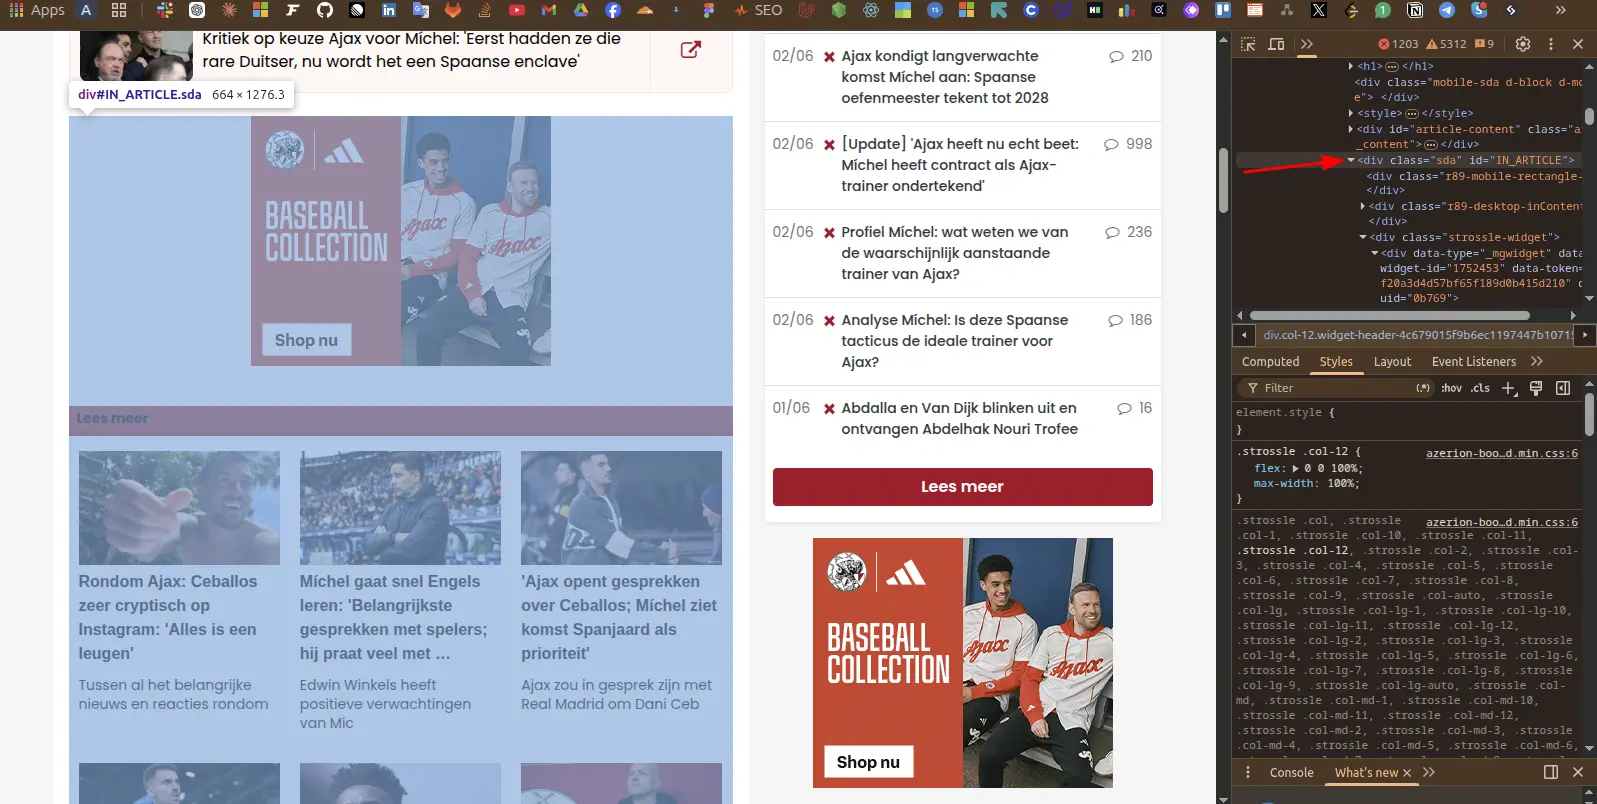Open the Stack Overflow bookmark
Image resolution: width=1597 pixels, height=804 pixels.
coord(485,10)
